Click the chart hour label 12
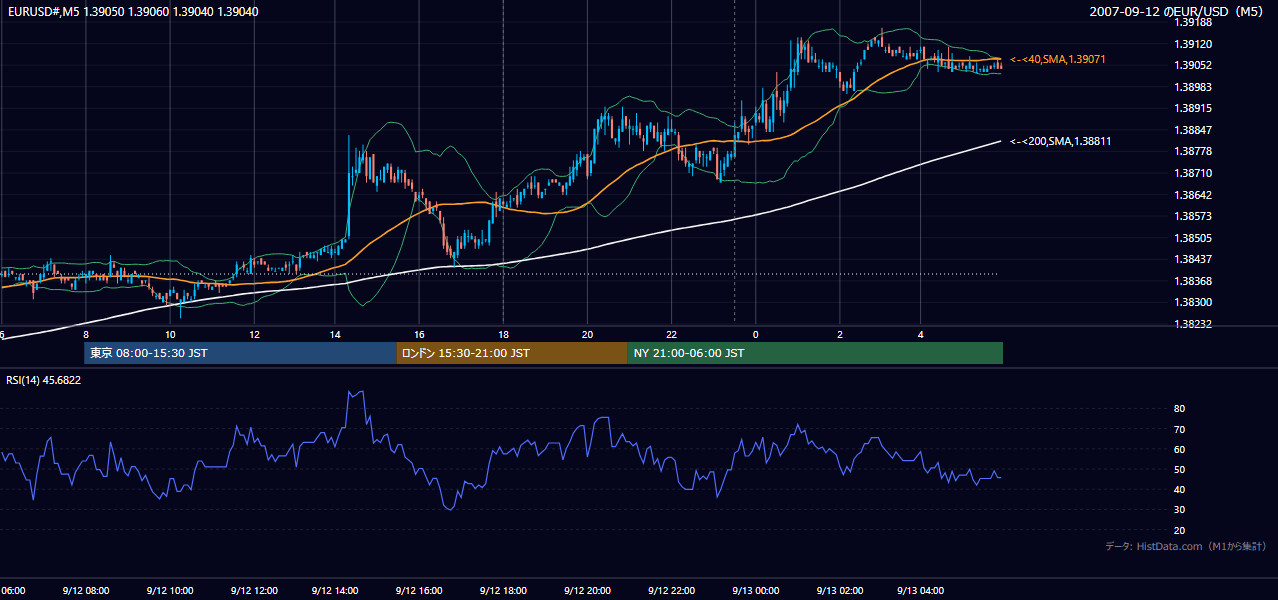Screen dimensions: 1278x600 tap(254, 335)
